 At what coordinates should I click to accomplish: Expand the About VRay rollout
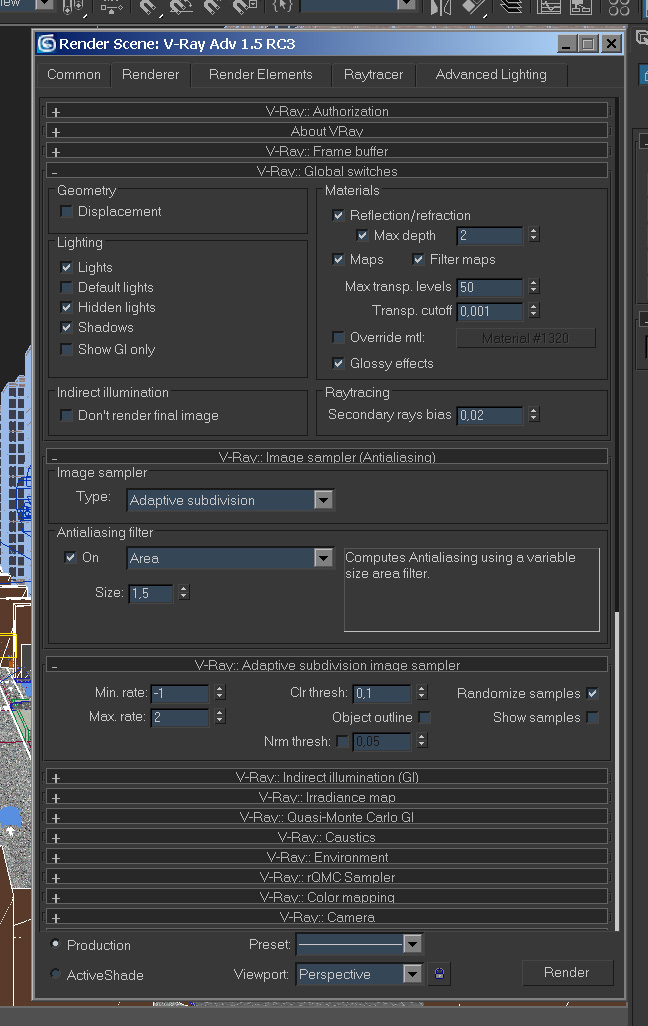(x=327, y=131)
